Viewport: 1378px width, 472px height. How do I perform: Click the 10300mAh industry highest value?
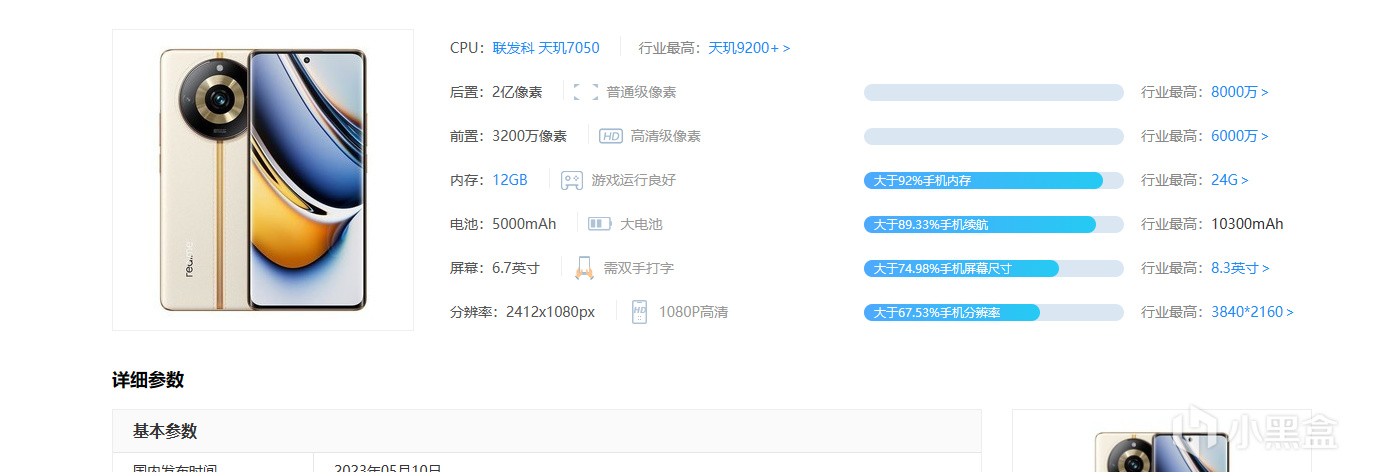[x=1247, y=224]
